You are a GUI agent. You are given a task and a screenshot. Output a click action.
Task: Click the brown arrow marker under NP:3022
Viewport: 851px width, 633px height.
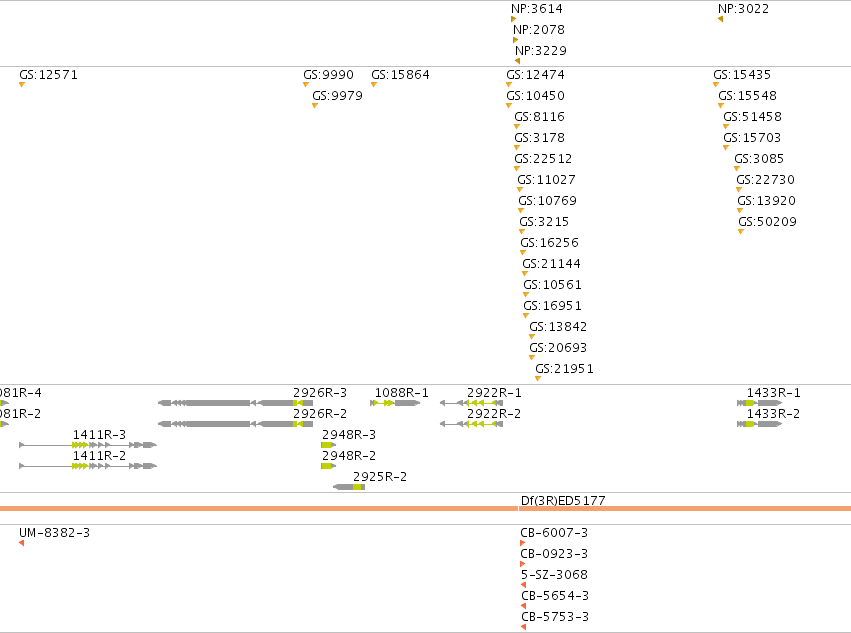[720, 19]
